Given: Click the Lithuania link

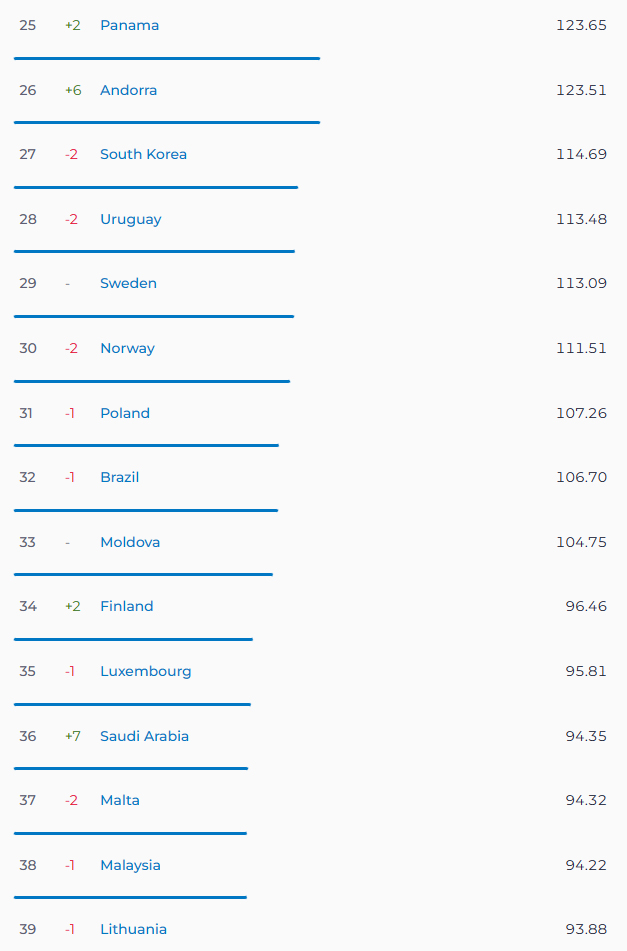Looking at the screenshot, I should click(133, 930).
